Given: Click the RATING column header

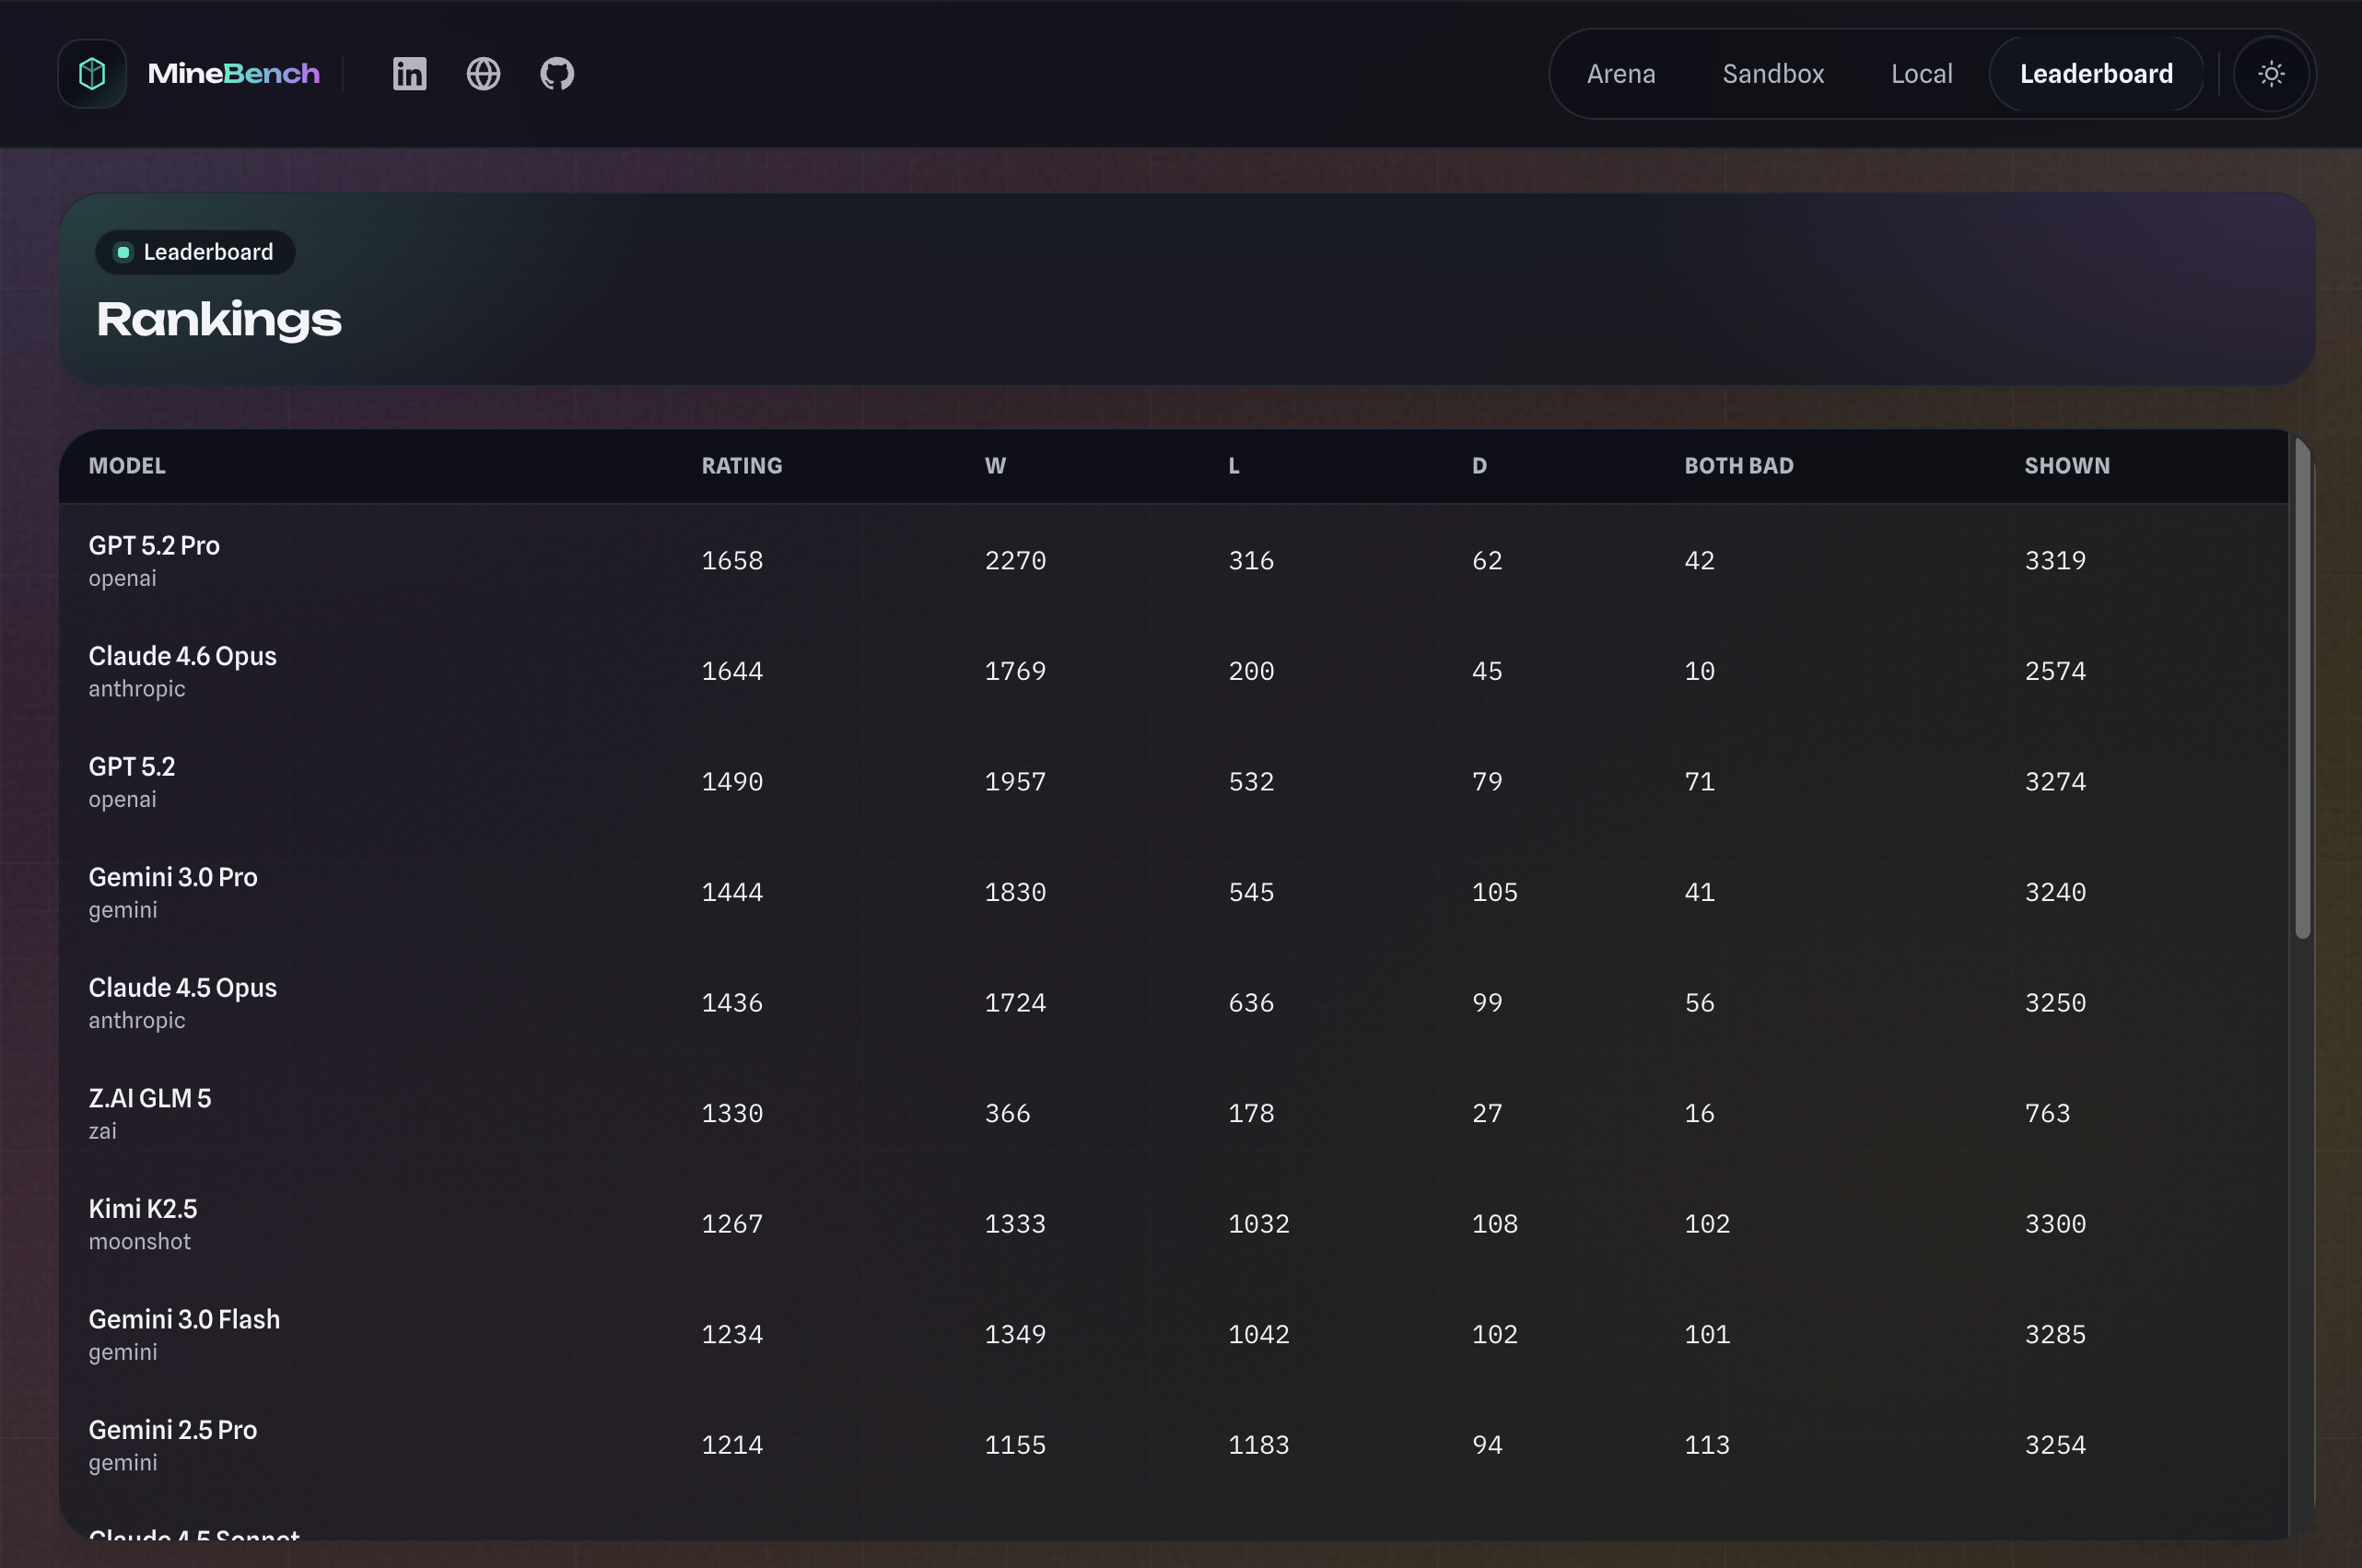Looking at the screenshot, I should [742, 466].
